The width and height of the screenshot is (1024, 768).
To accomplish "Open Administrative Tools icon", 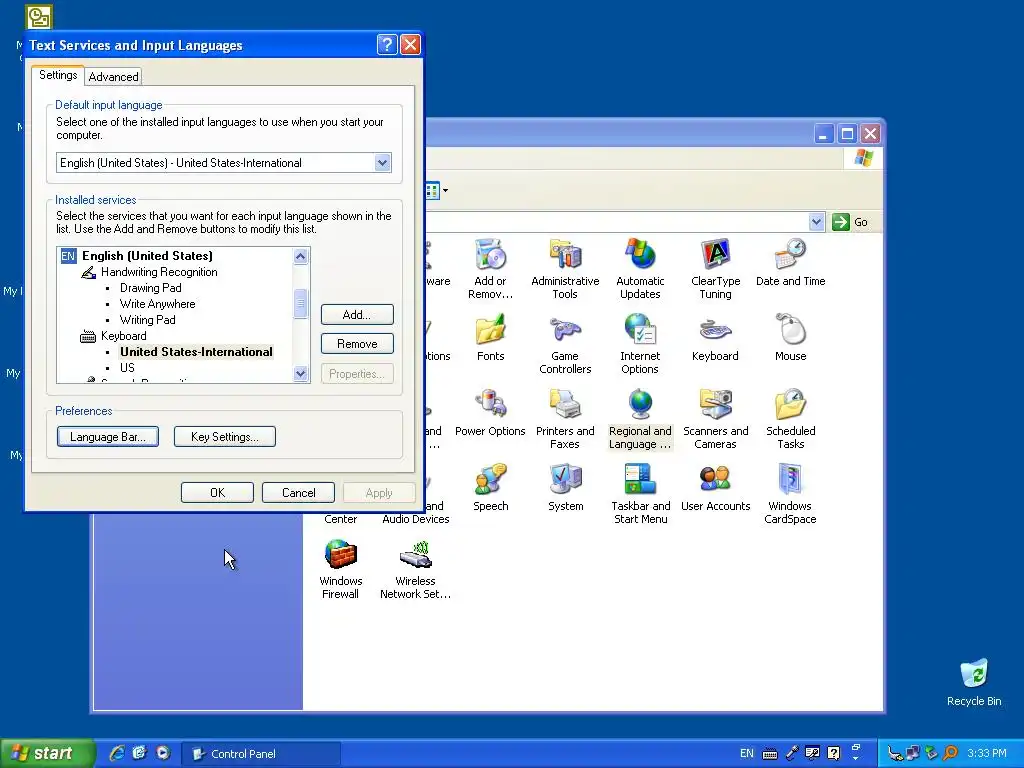I will tap(565, 269).
